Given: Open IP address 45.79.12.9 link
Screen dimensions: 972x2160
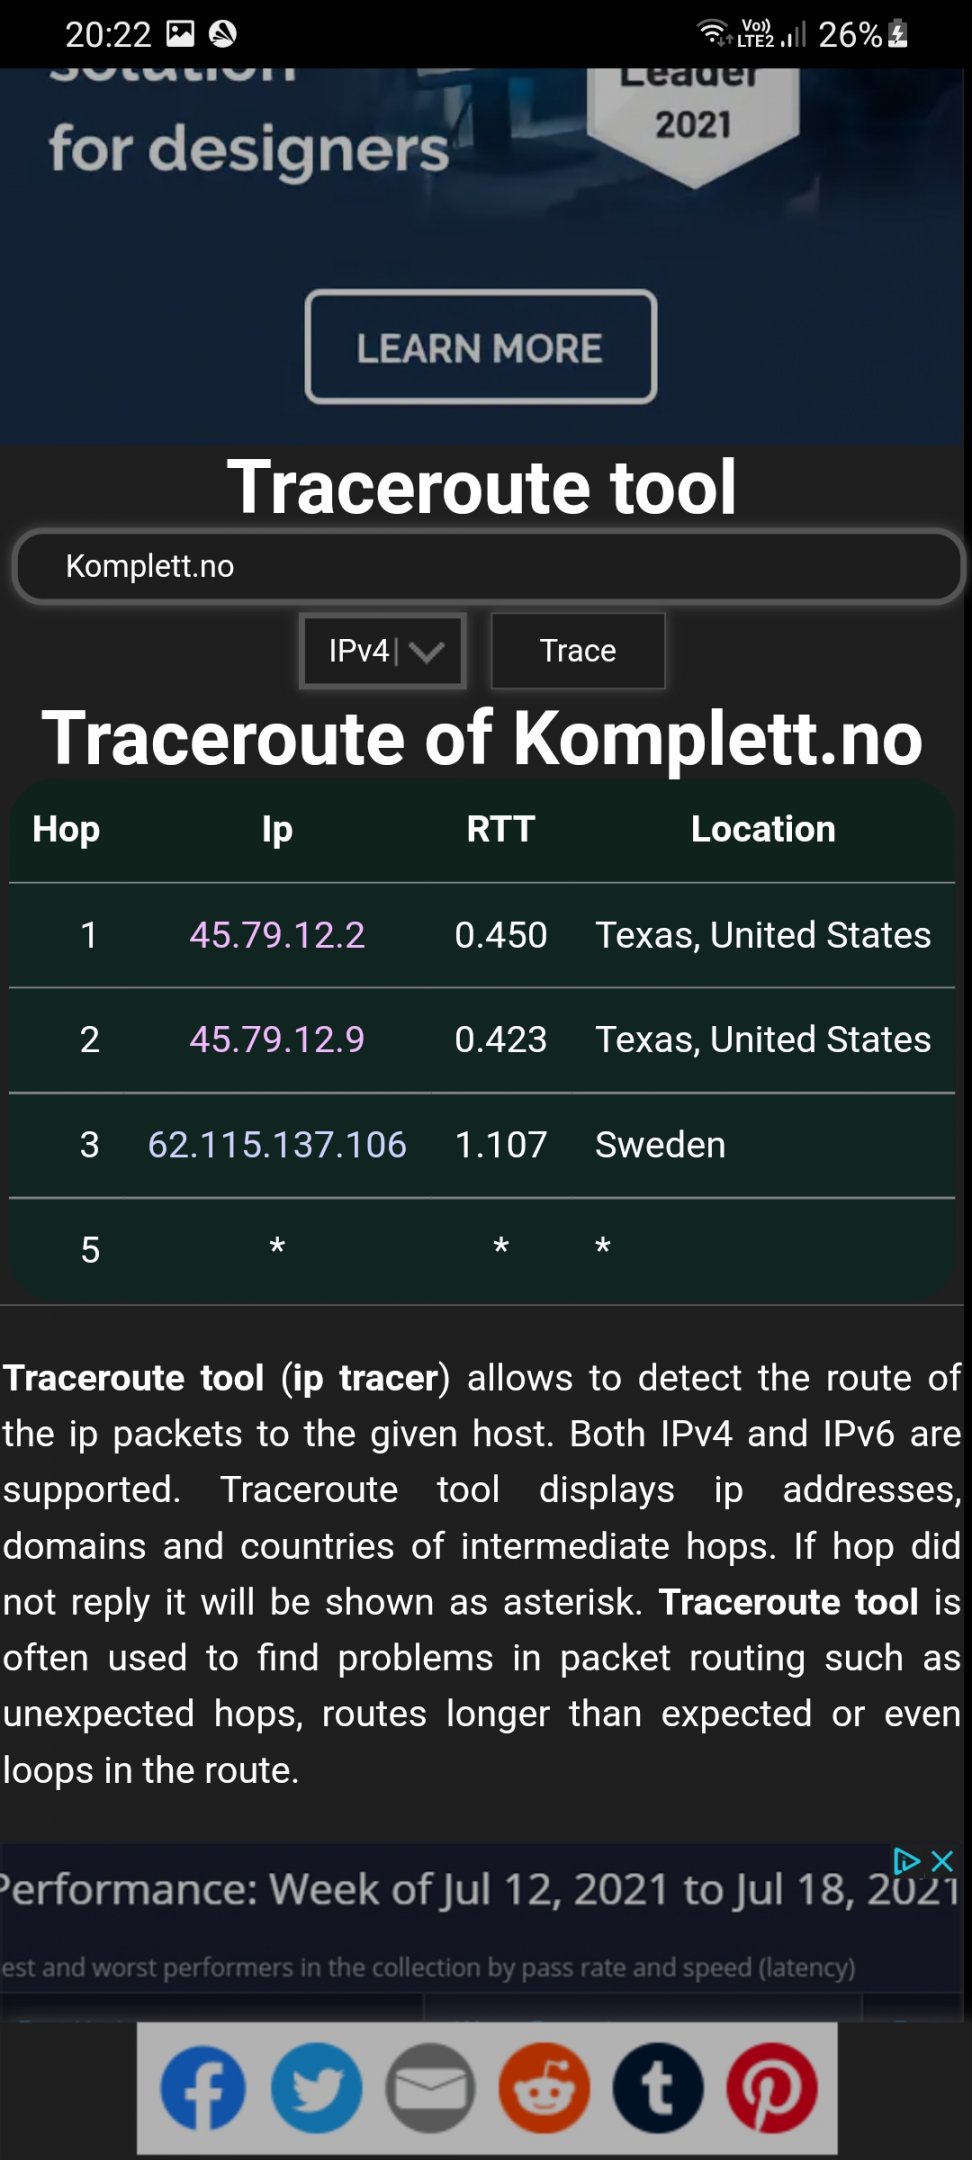Looking at the screenshot, I should point(277,1040).
